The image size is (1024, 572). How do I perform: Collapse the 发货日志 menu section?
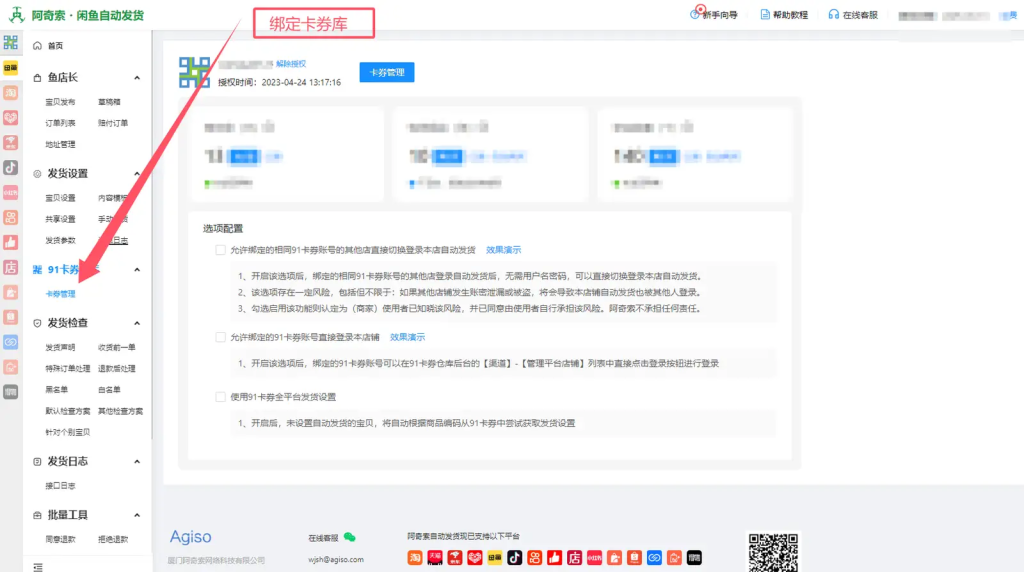point(137,462)
